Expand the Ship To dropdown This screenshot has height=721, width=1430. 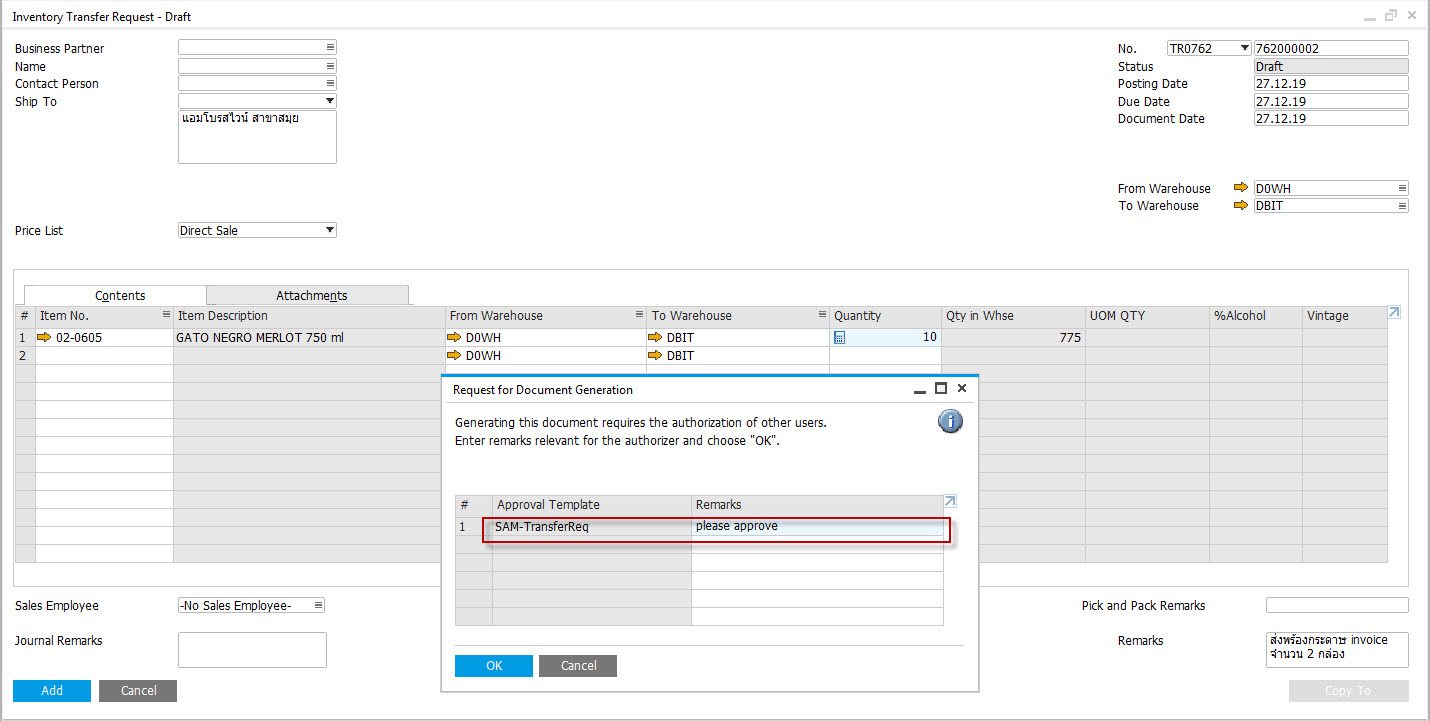click(330, 101)
